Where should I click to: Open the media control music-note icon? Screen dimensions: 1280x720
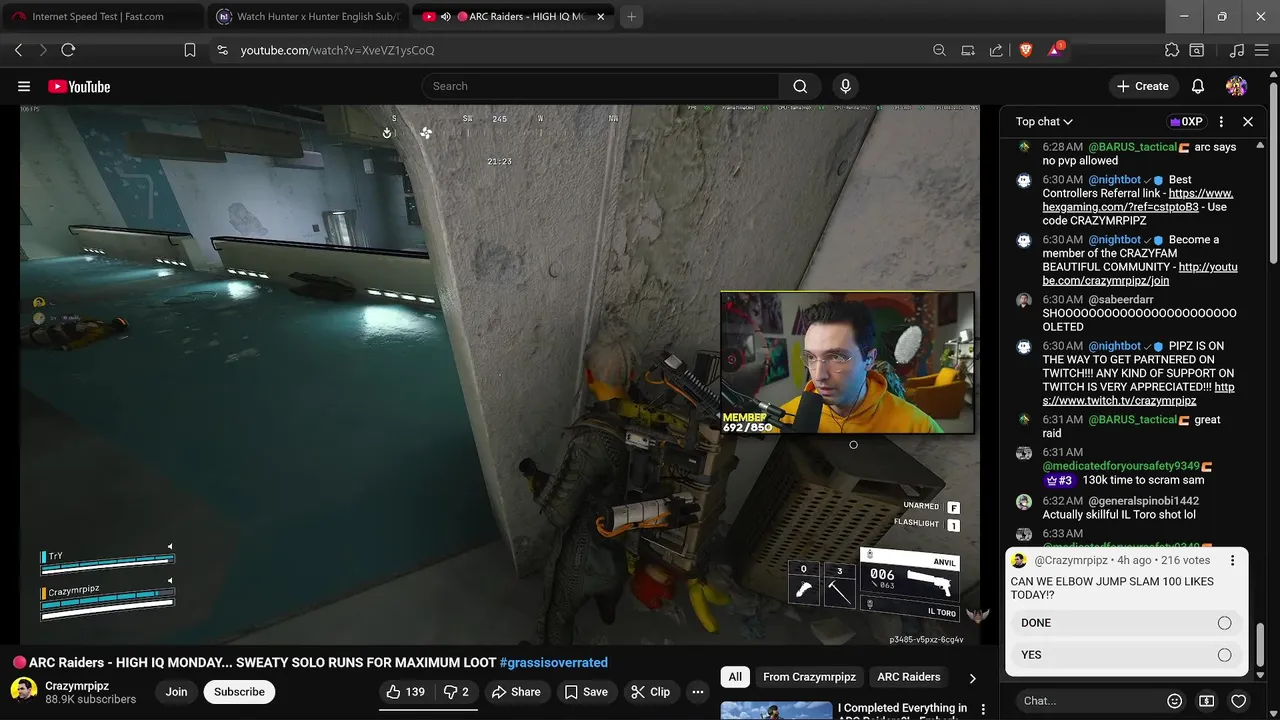tap(1237, 50)
